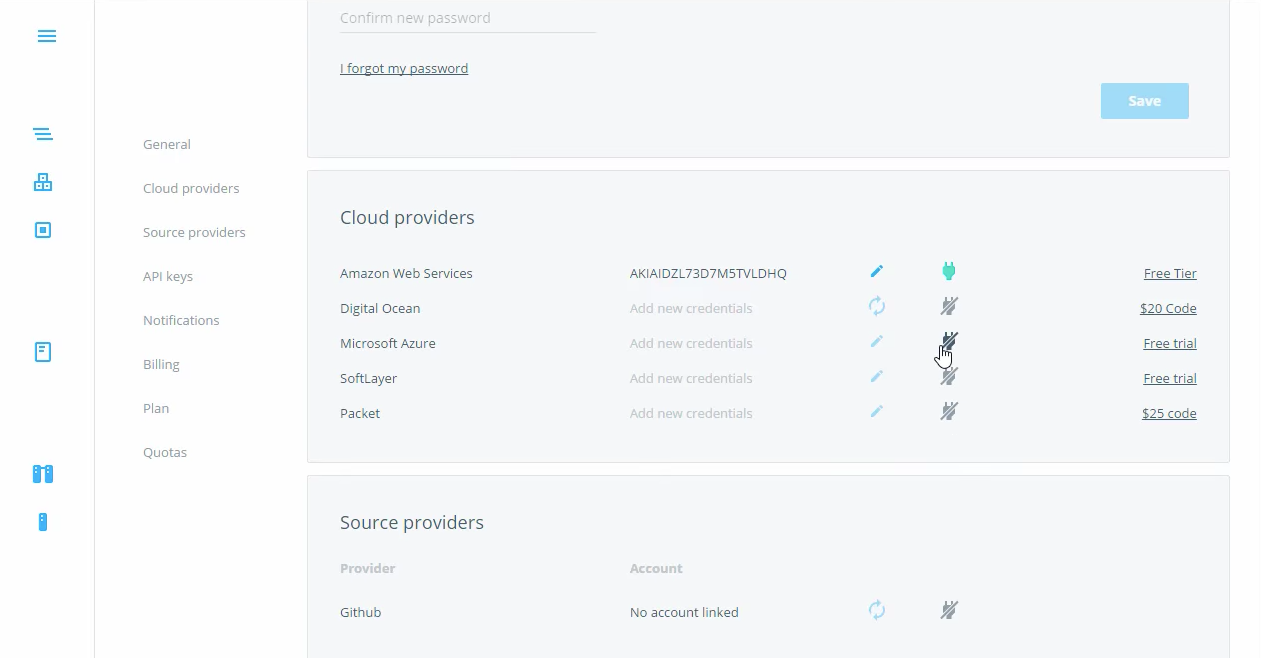Click the Packet edit pencil icon
Viewport: 1261px width, 658px height.
click(x=877, y=412)
